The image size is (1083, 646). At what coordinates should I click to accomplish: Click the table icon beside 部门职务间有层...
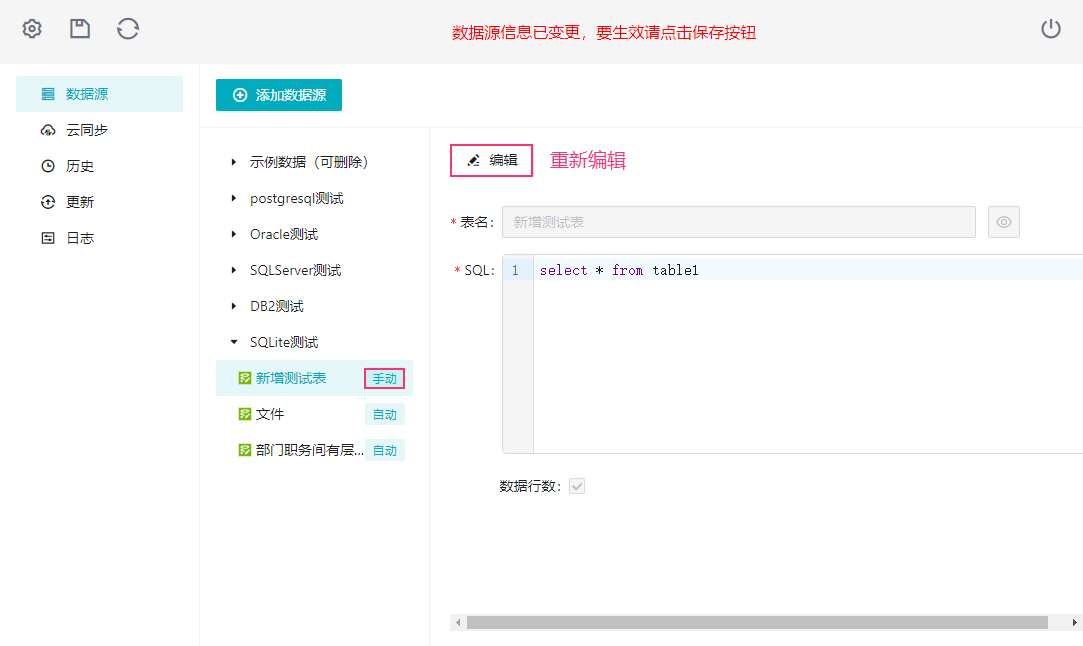245,450
